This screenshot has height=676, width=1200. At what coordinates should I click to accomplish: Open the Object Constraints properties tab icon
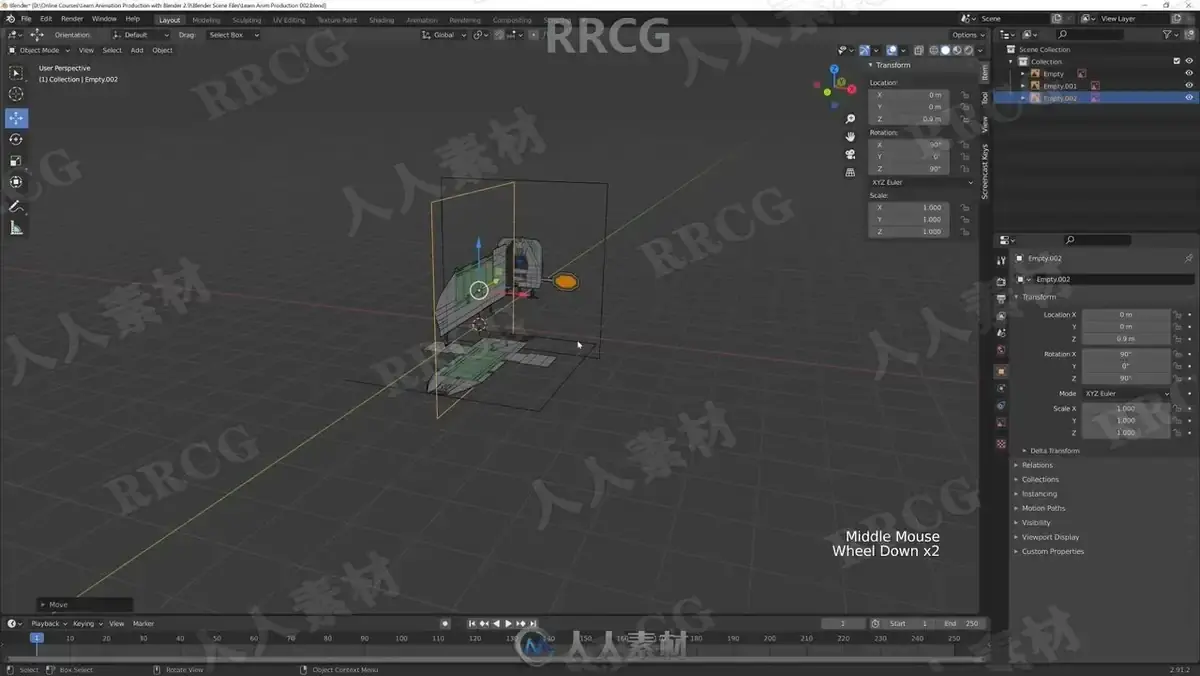pos(1001,406)
